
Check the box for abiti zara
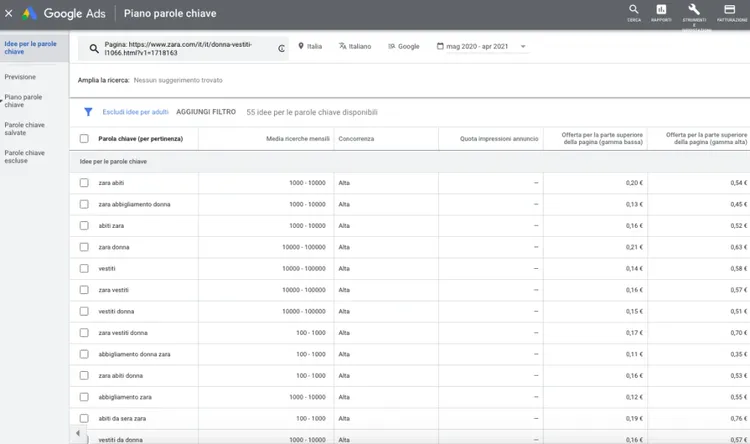[x=84, y=225]
